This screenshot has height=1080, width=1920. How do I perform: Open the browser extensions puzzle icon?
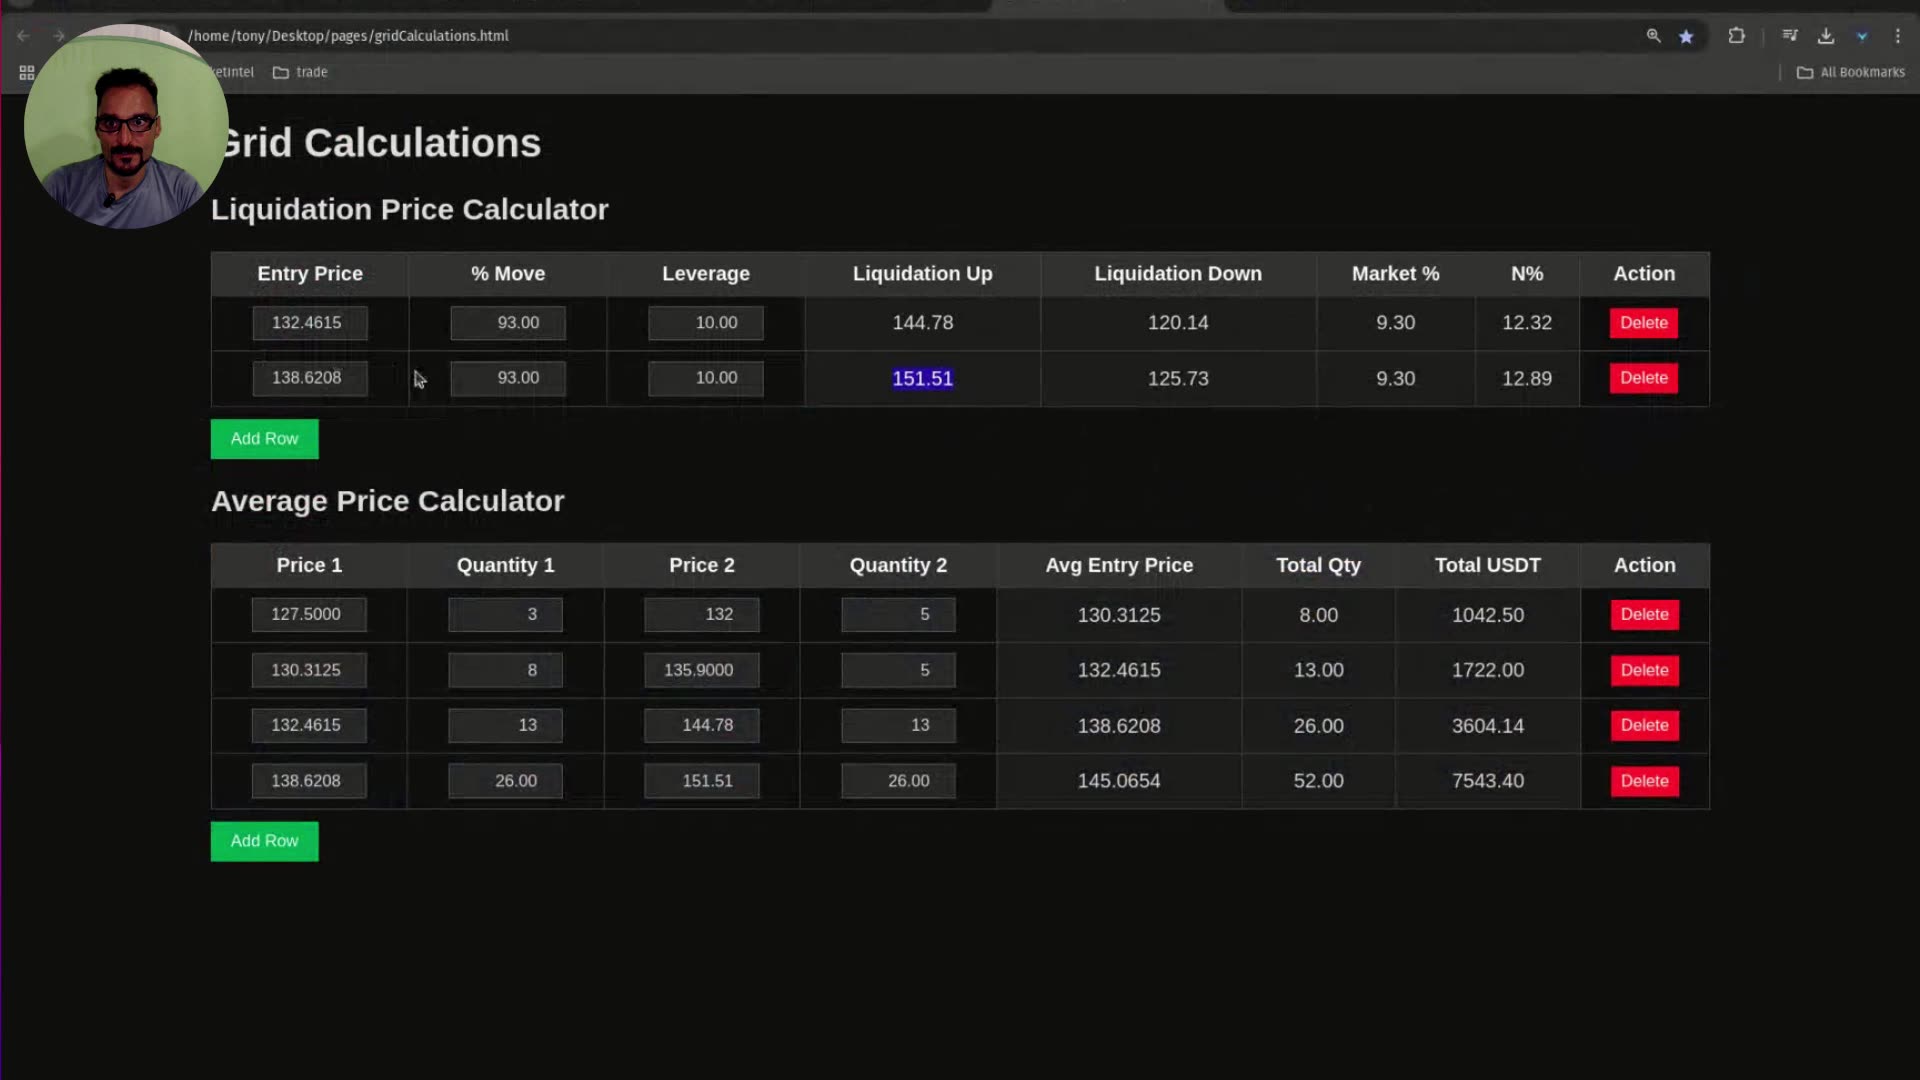[x=1736, y=36]
